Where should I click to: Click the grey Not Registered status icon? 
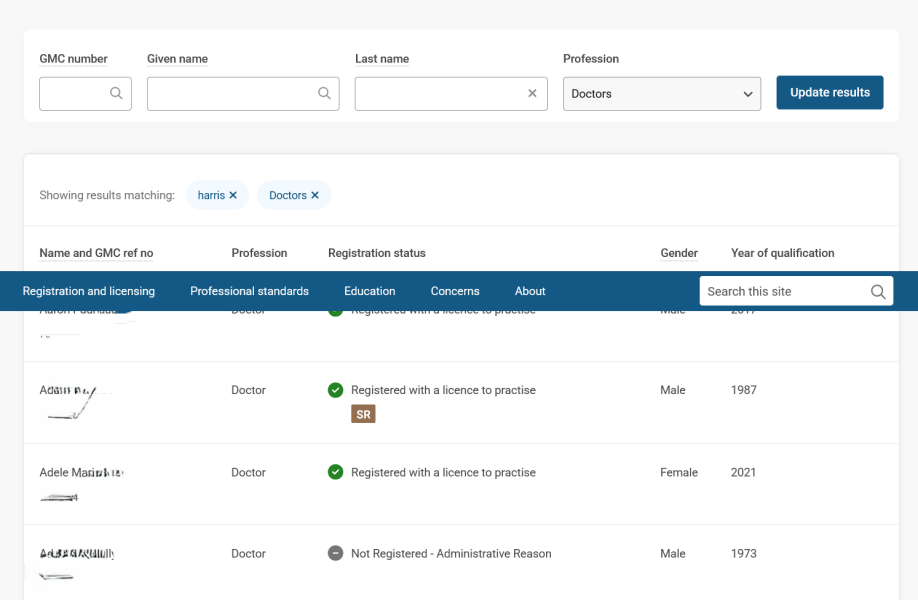pyautogui.click(x=336, y=553)
